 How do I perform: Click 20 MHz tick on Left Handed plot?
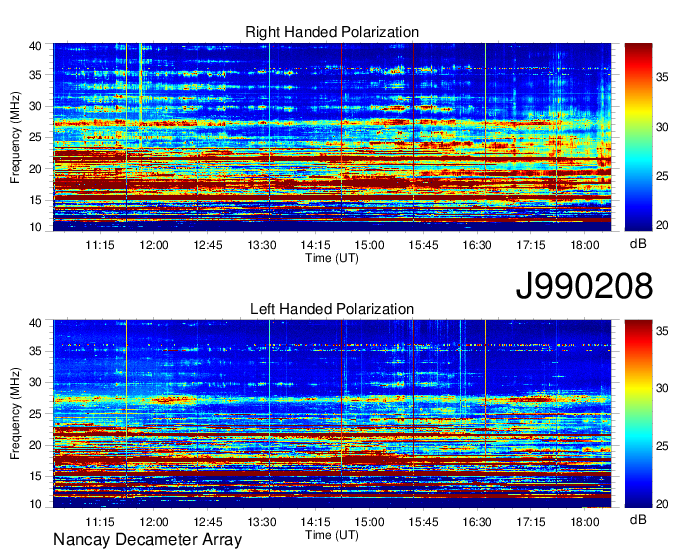tap(35, 445)
